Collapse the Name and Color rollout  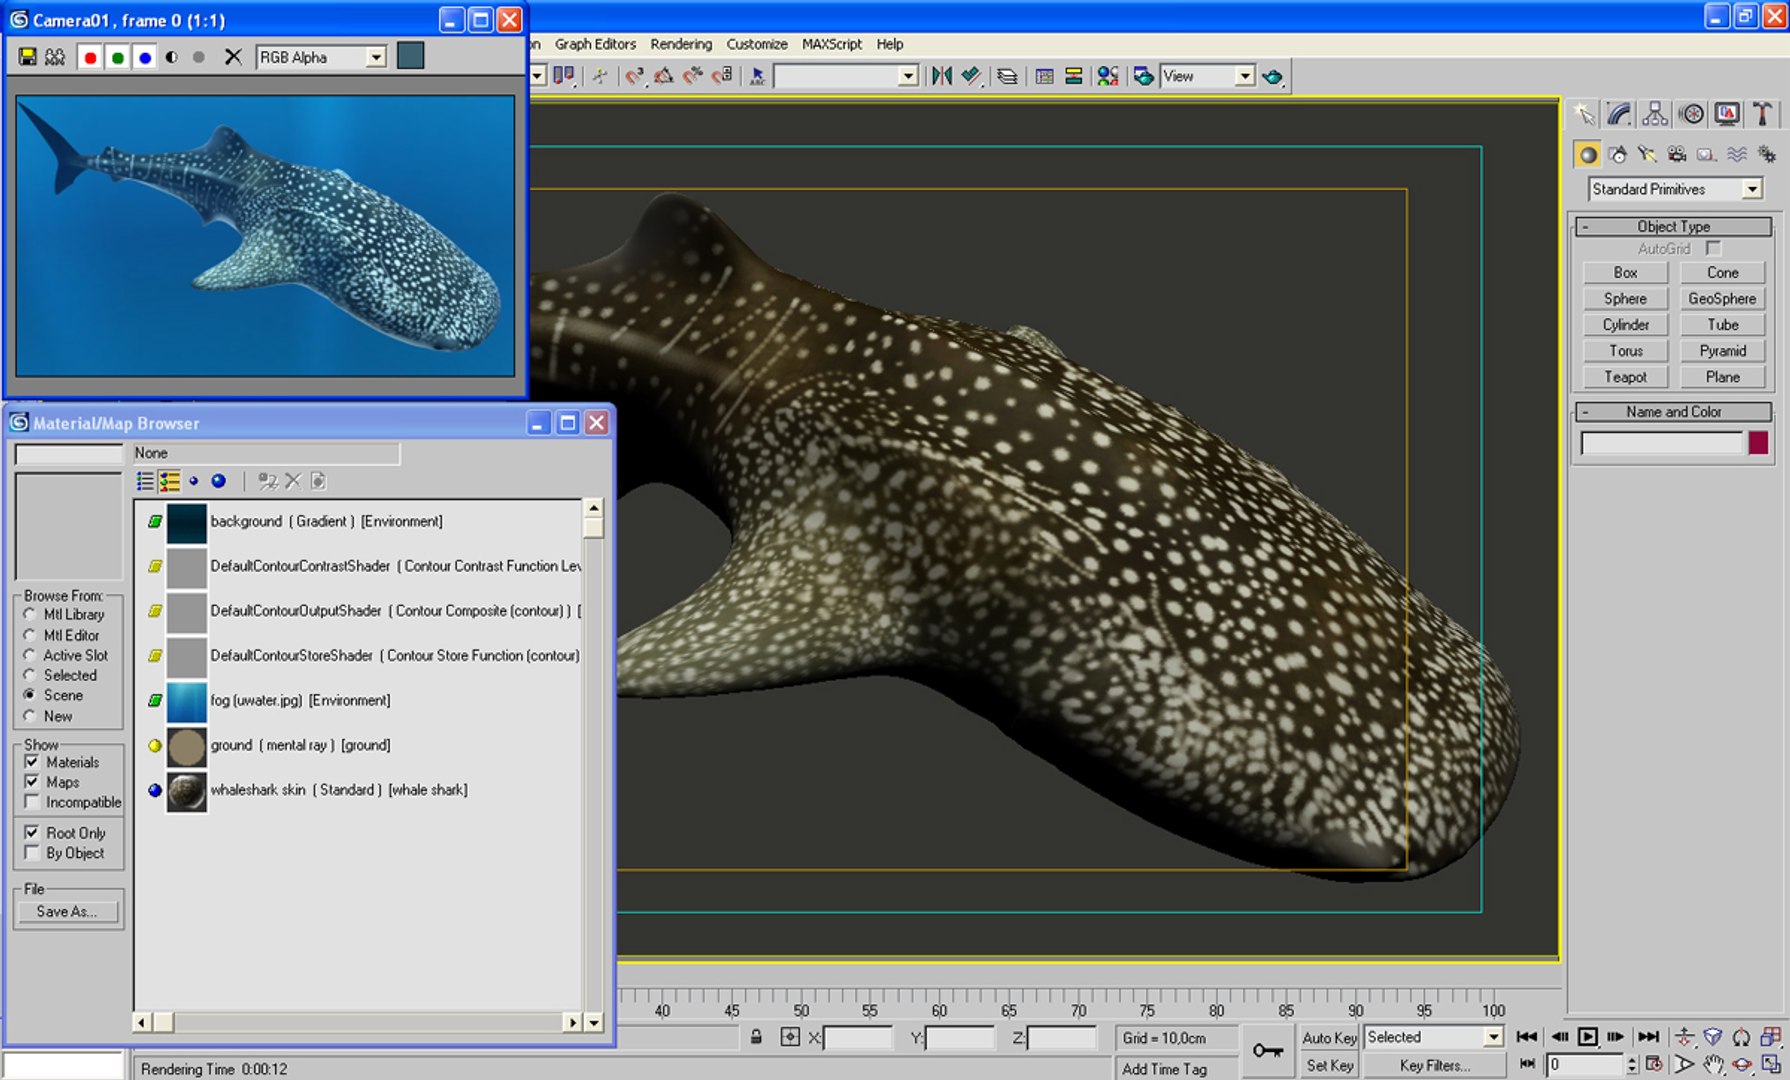coord(1673,411)
